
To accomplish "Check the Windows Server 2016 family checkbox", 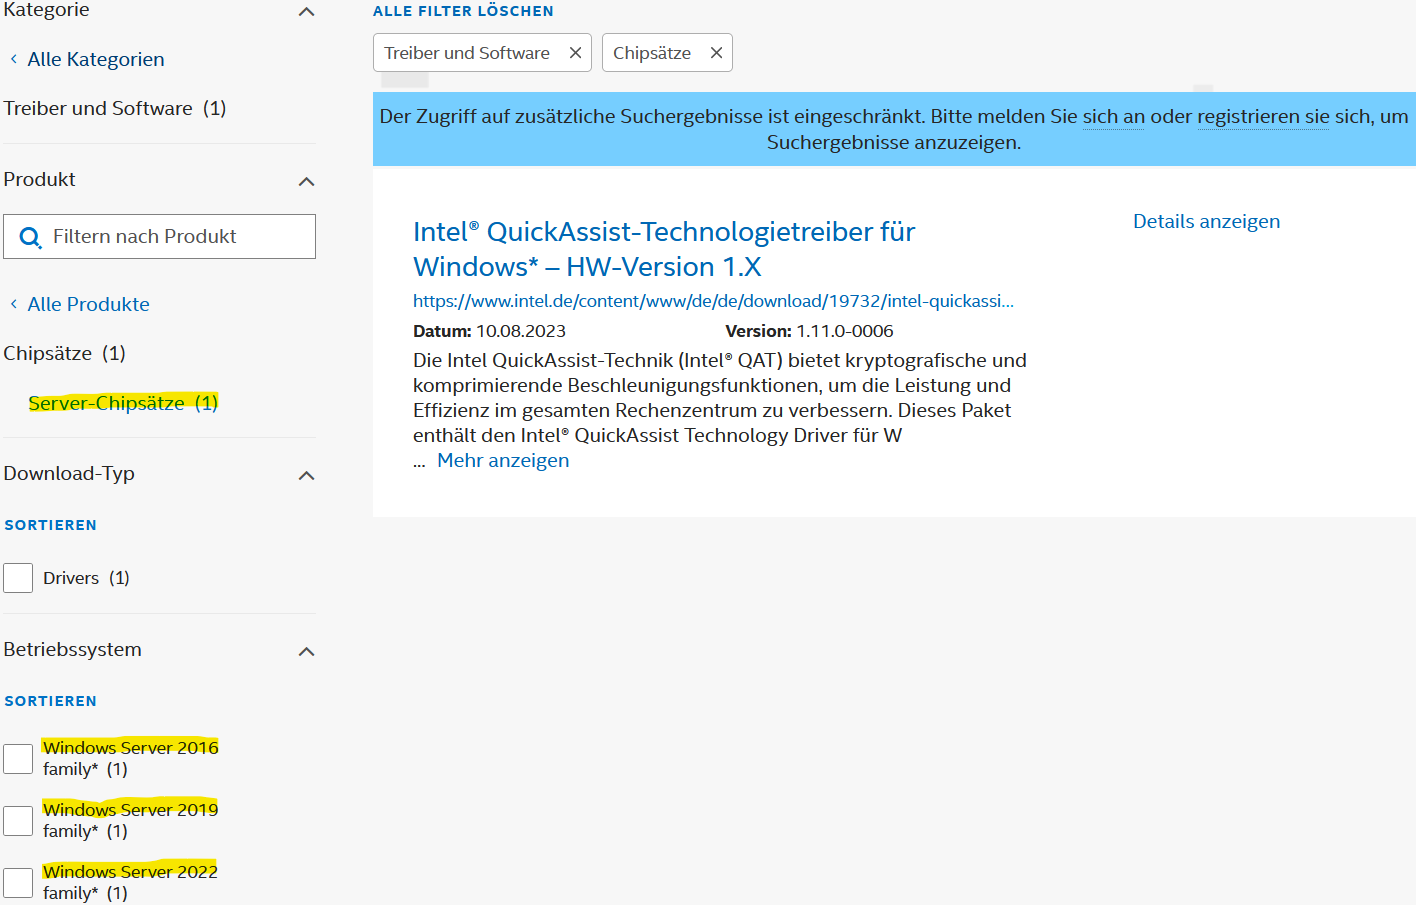I will pyautogui.click(x=18, y=759).
